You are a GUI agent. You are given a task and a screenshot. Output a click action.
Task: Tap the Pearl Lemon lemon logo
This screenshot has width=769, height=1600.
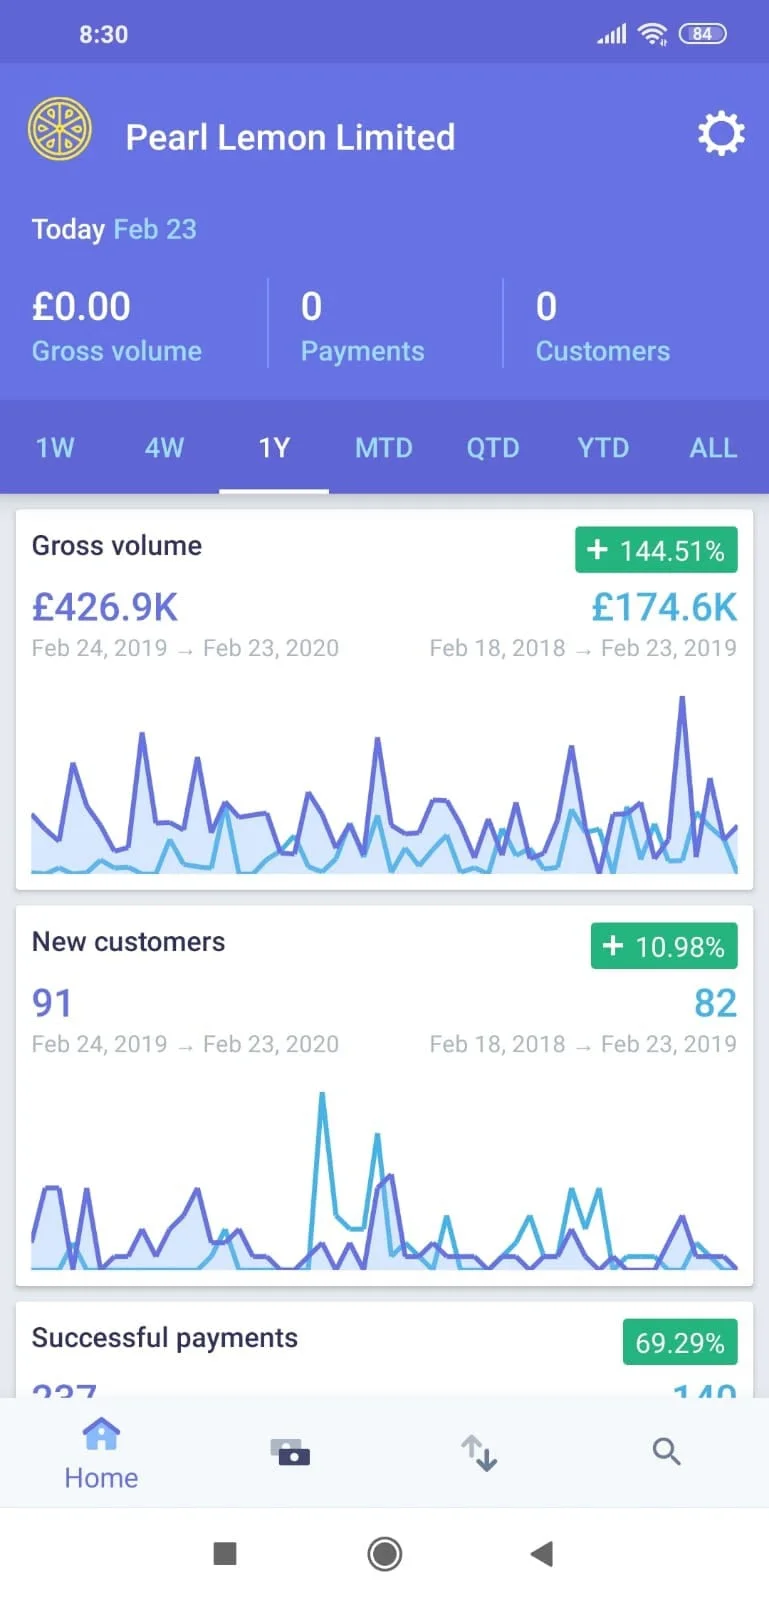point(60,129)
